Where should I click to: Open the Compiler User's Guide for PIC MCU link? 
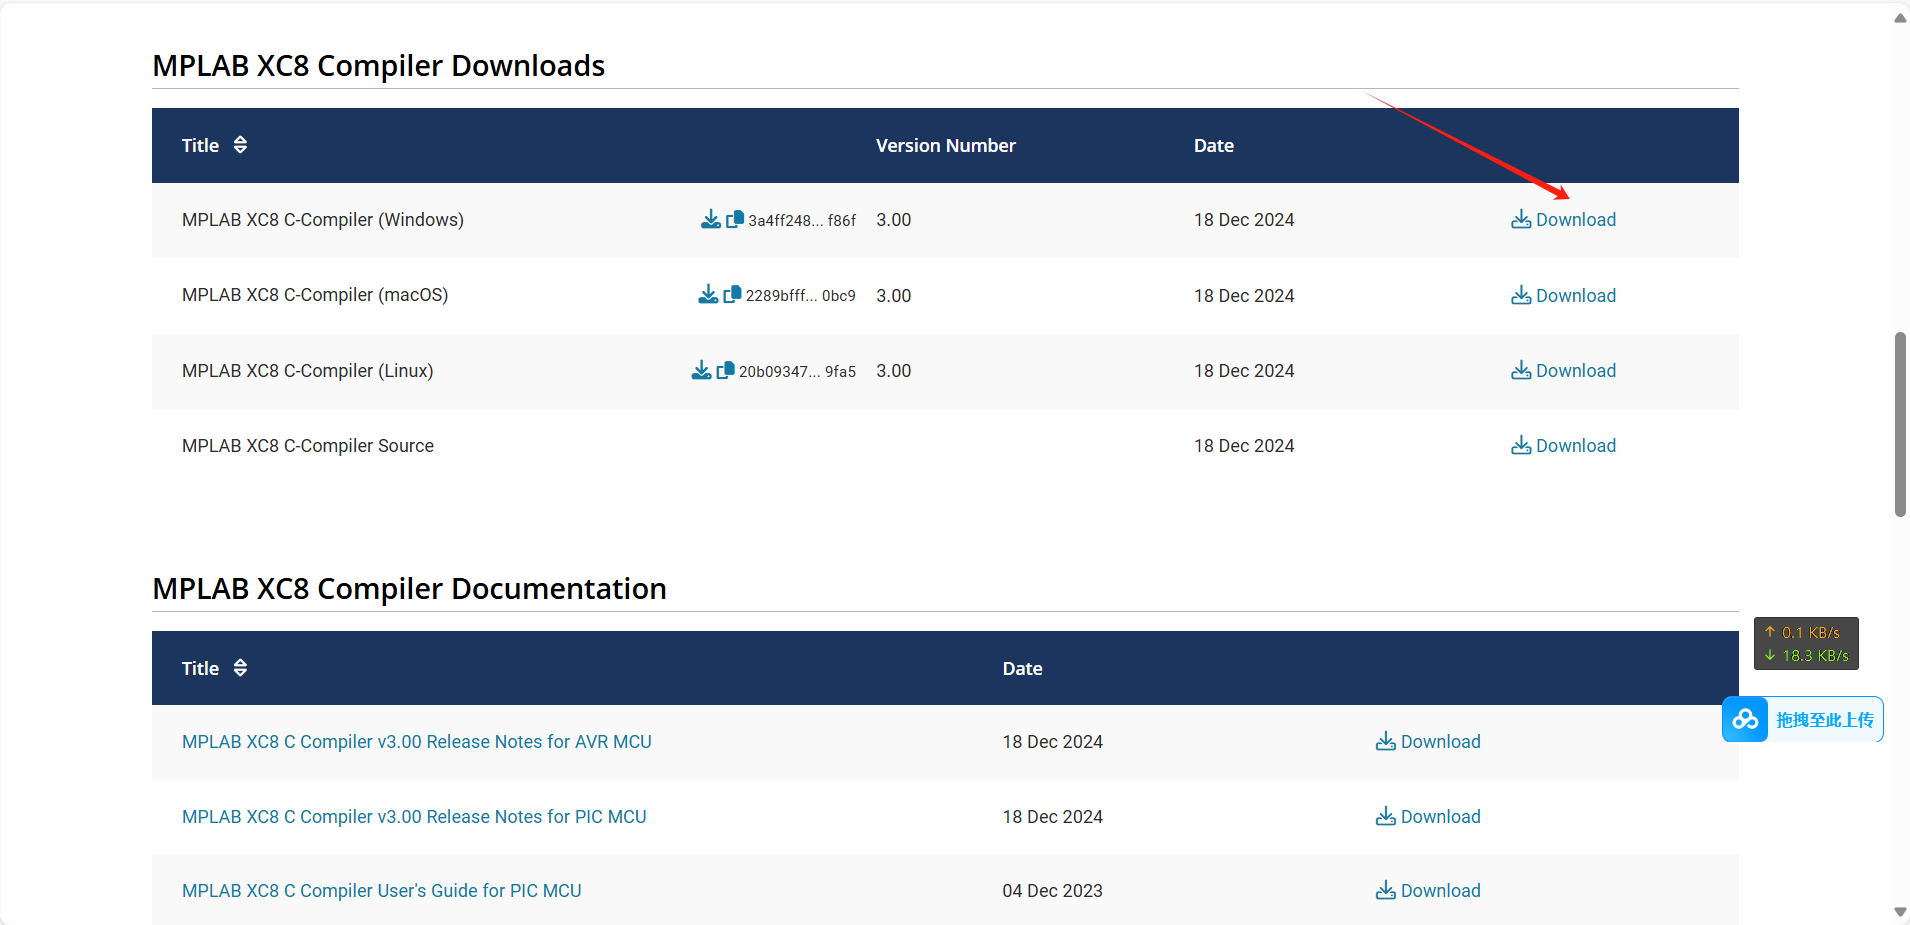pos(381,891)
